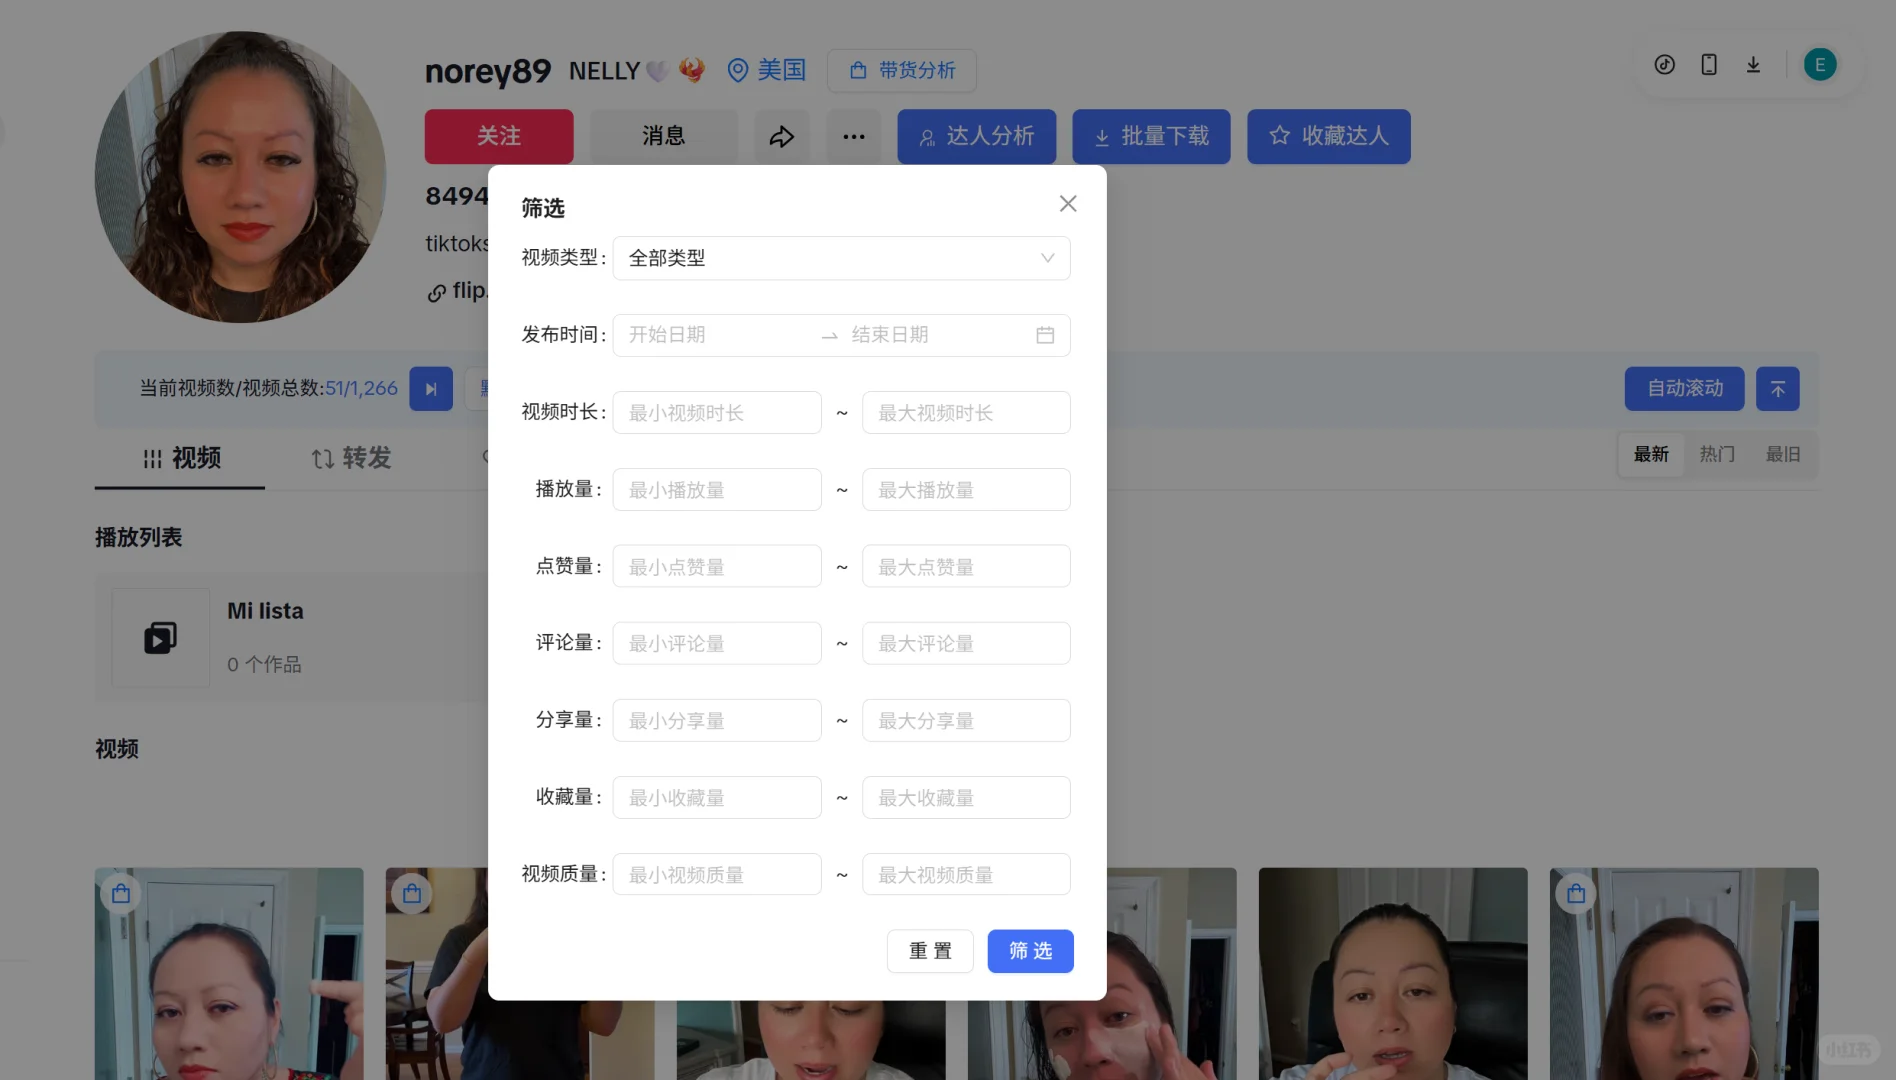Click the skip-forward blue icon near video count

431,388
